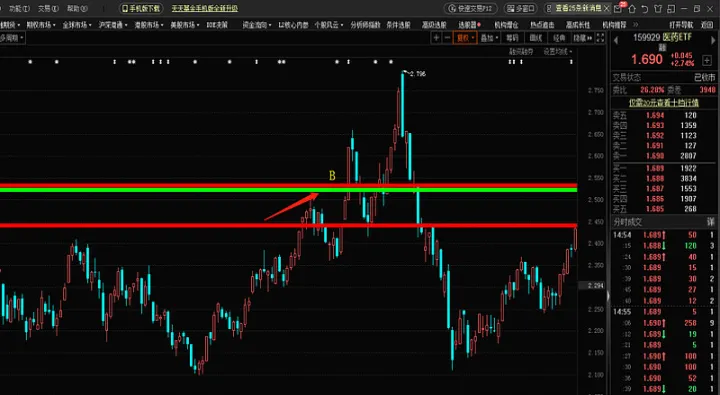This screenshot has height=395, width=720.
Task: Open the 仅需30元查看十档行情 link
Action: point(664,103)
